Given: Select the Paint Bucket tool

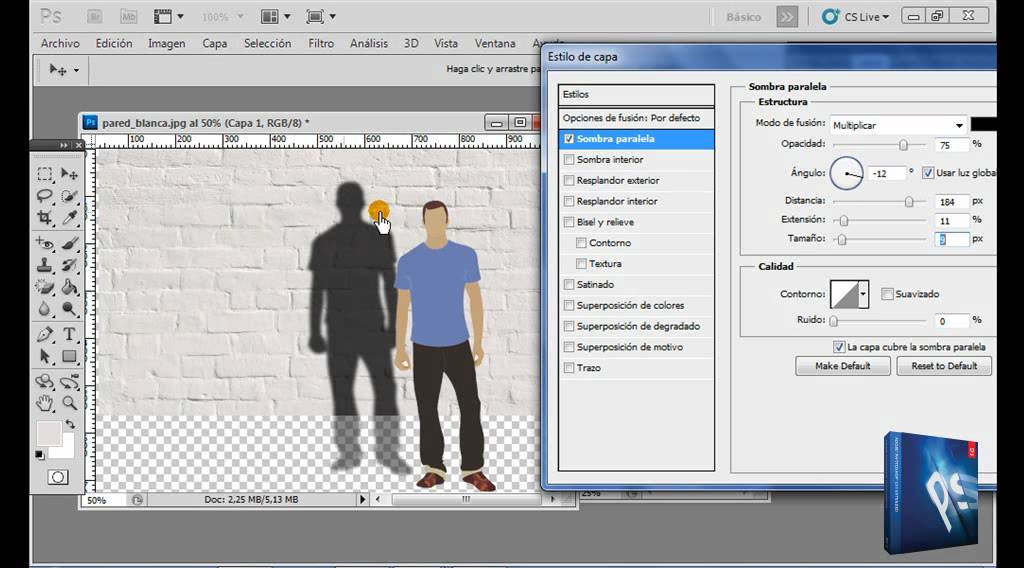Looking at the screenshot, I should 69,287.
